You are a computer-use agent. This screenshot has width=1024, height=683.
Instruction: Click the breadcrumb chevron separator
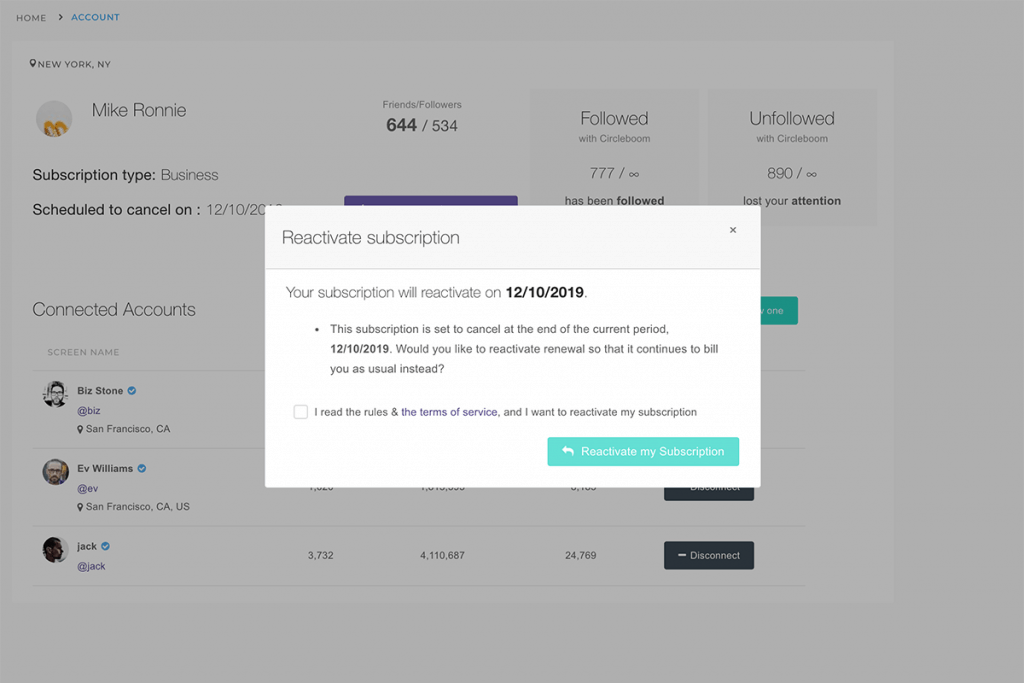(60, 17)
